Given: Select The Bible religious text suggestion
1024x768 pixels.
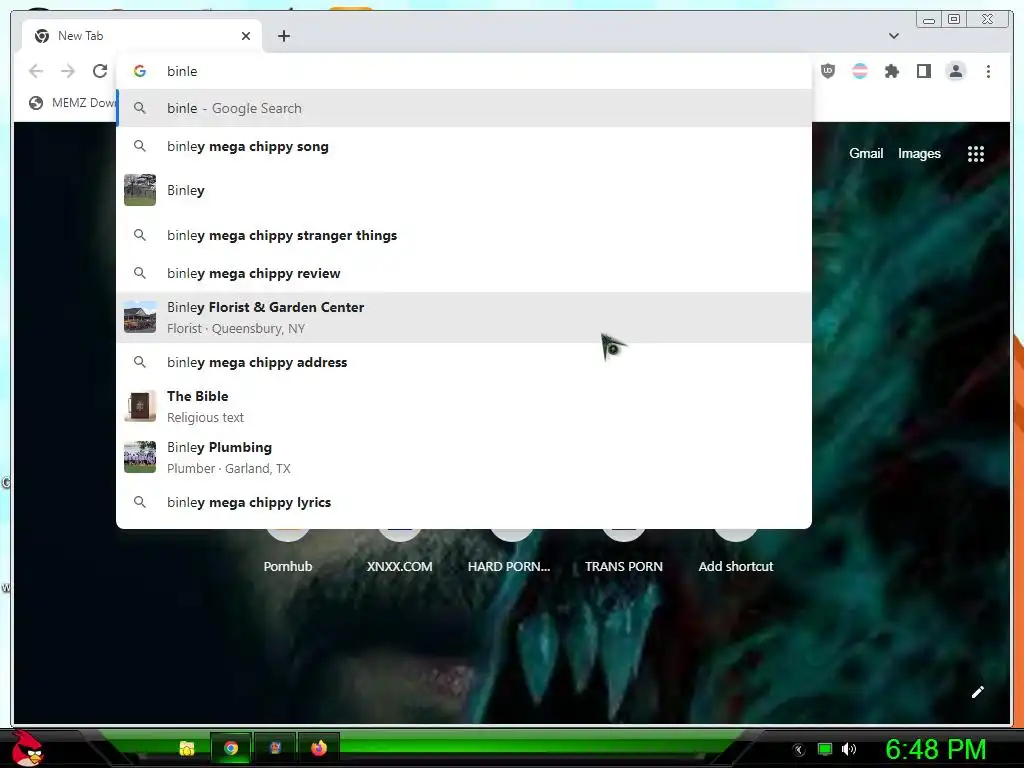Looking at the screenshot, I should point(464,406).
